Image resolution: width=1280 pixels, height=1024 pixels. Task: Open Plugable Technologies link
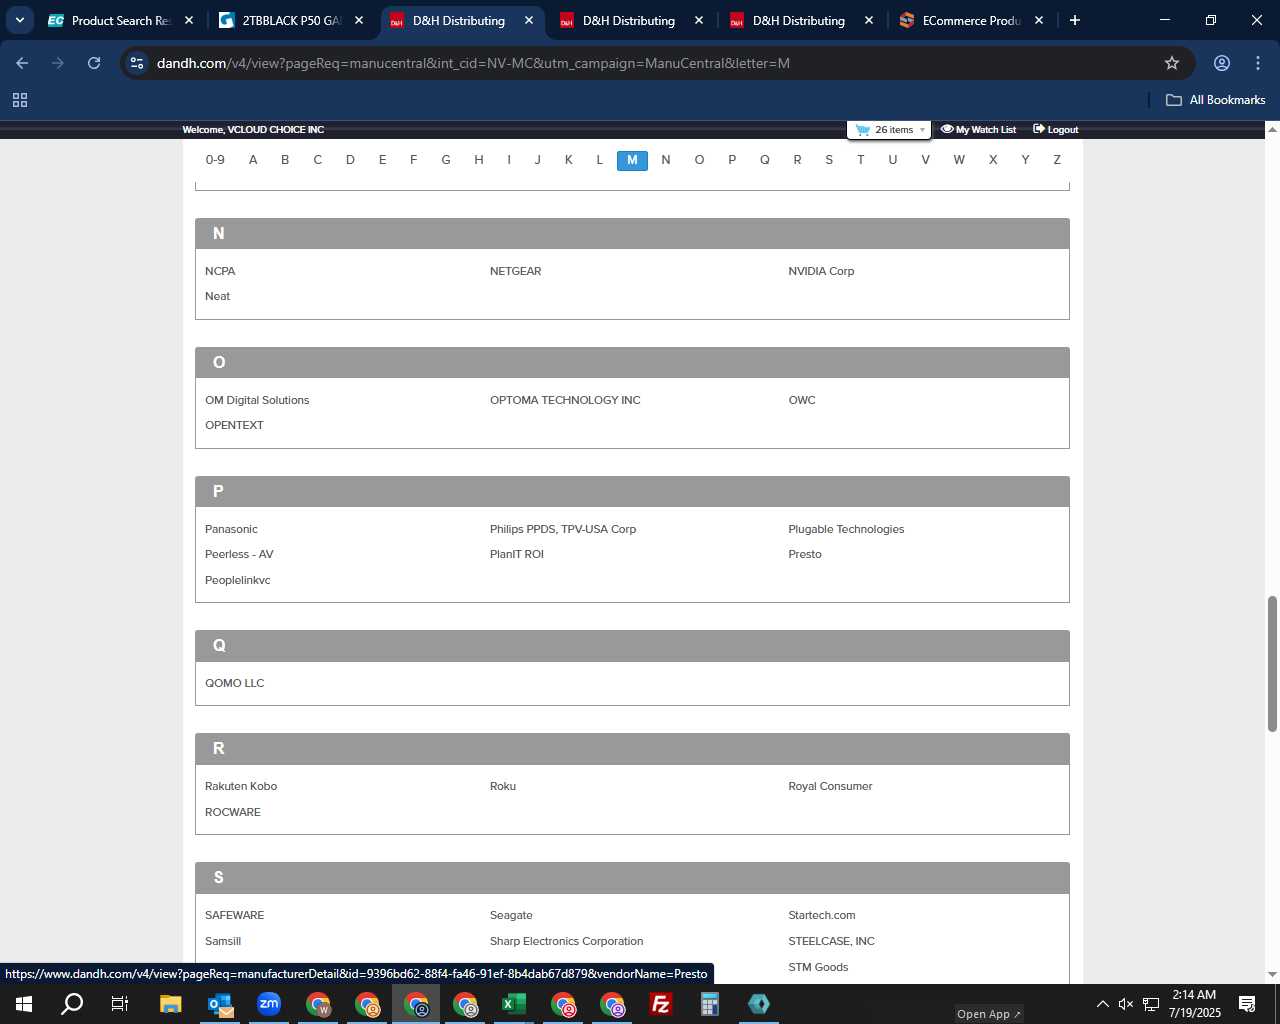click(x=846, y=529)
